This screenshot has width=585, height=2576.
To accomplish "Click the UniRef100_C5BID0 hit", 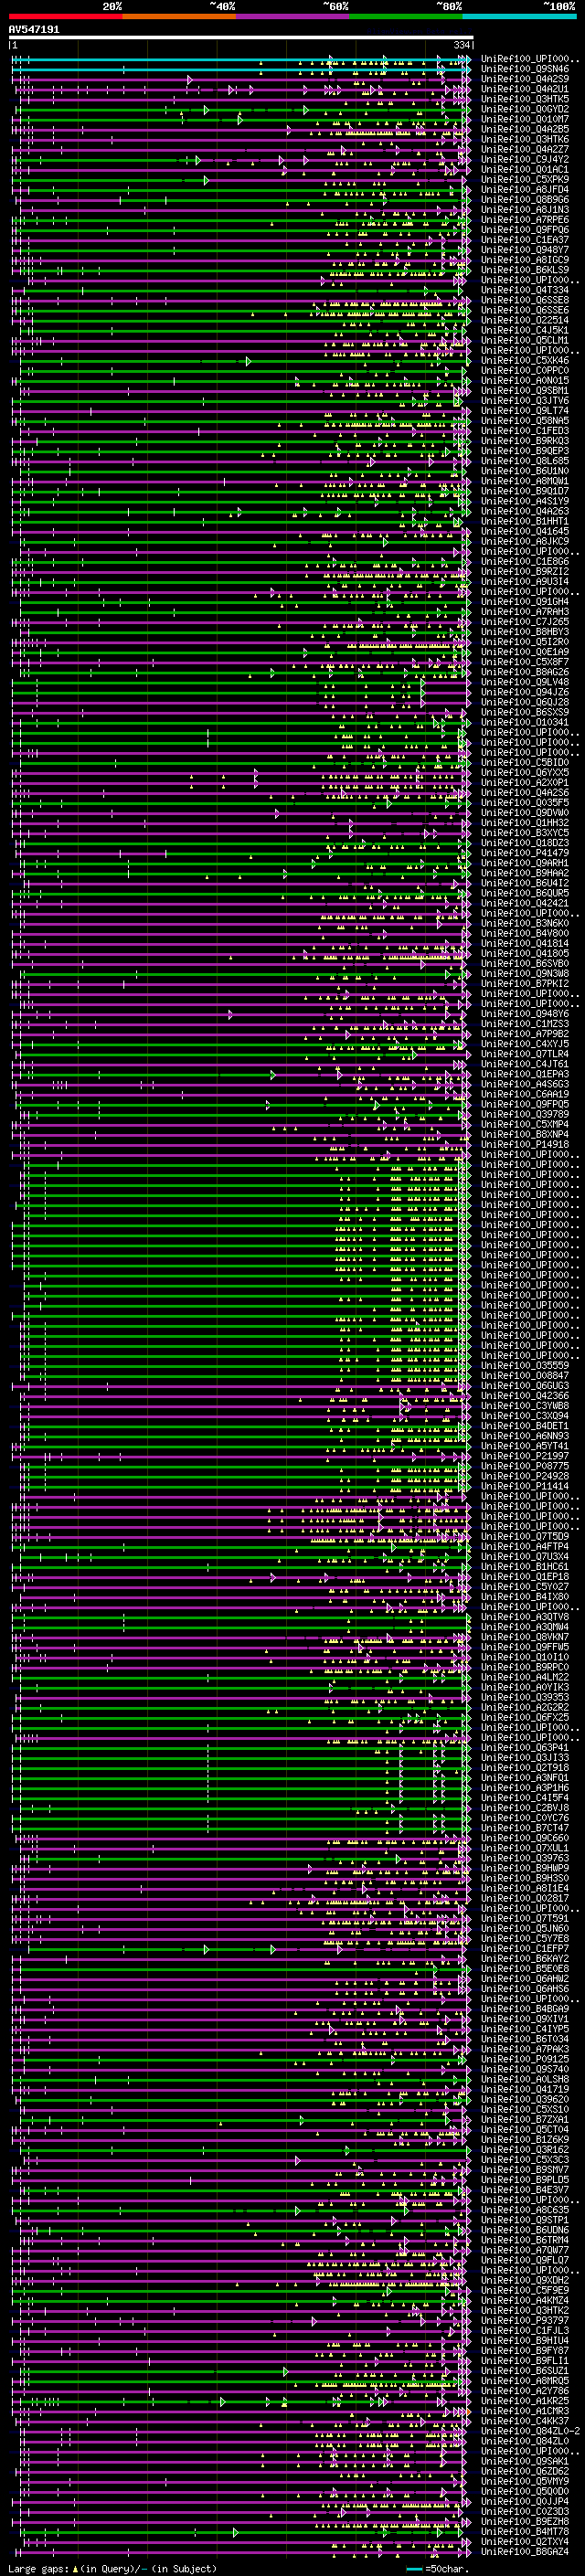I will 525,762.
